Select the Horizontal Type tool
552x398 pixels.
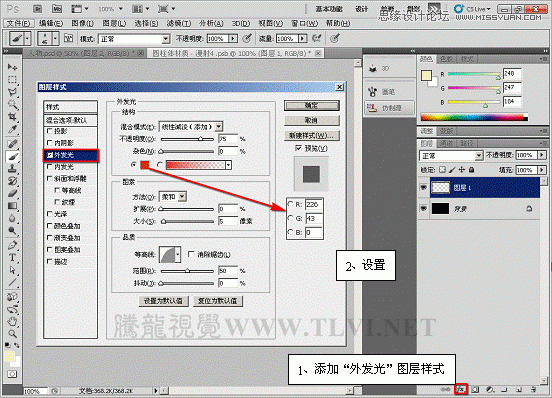pos(12,258)
